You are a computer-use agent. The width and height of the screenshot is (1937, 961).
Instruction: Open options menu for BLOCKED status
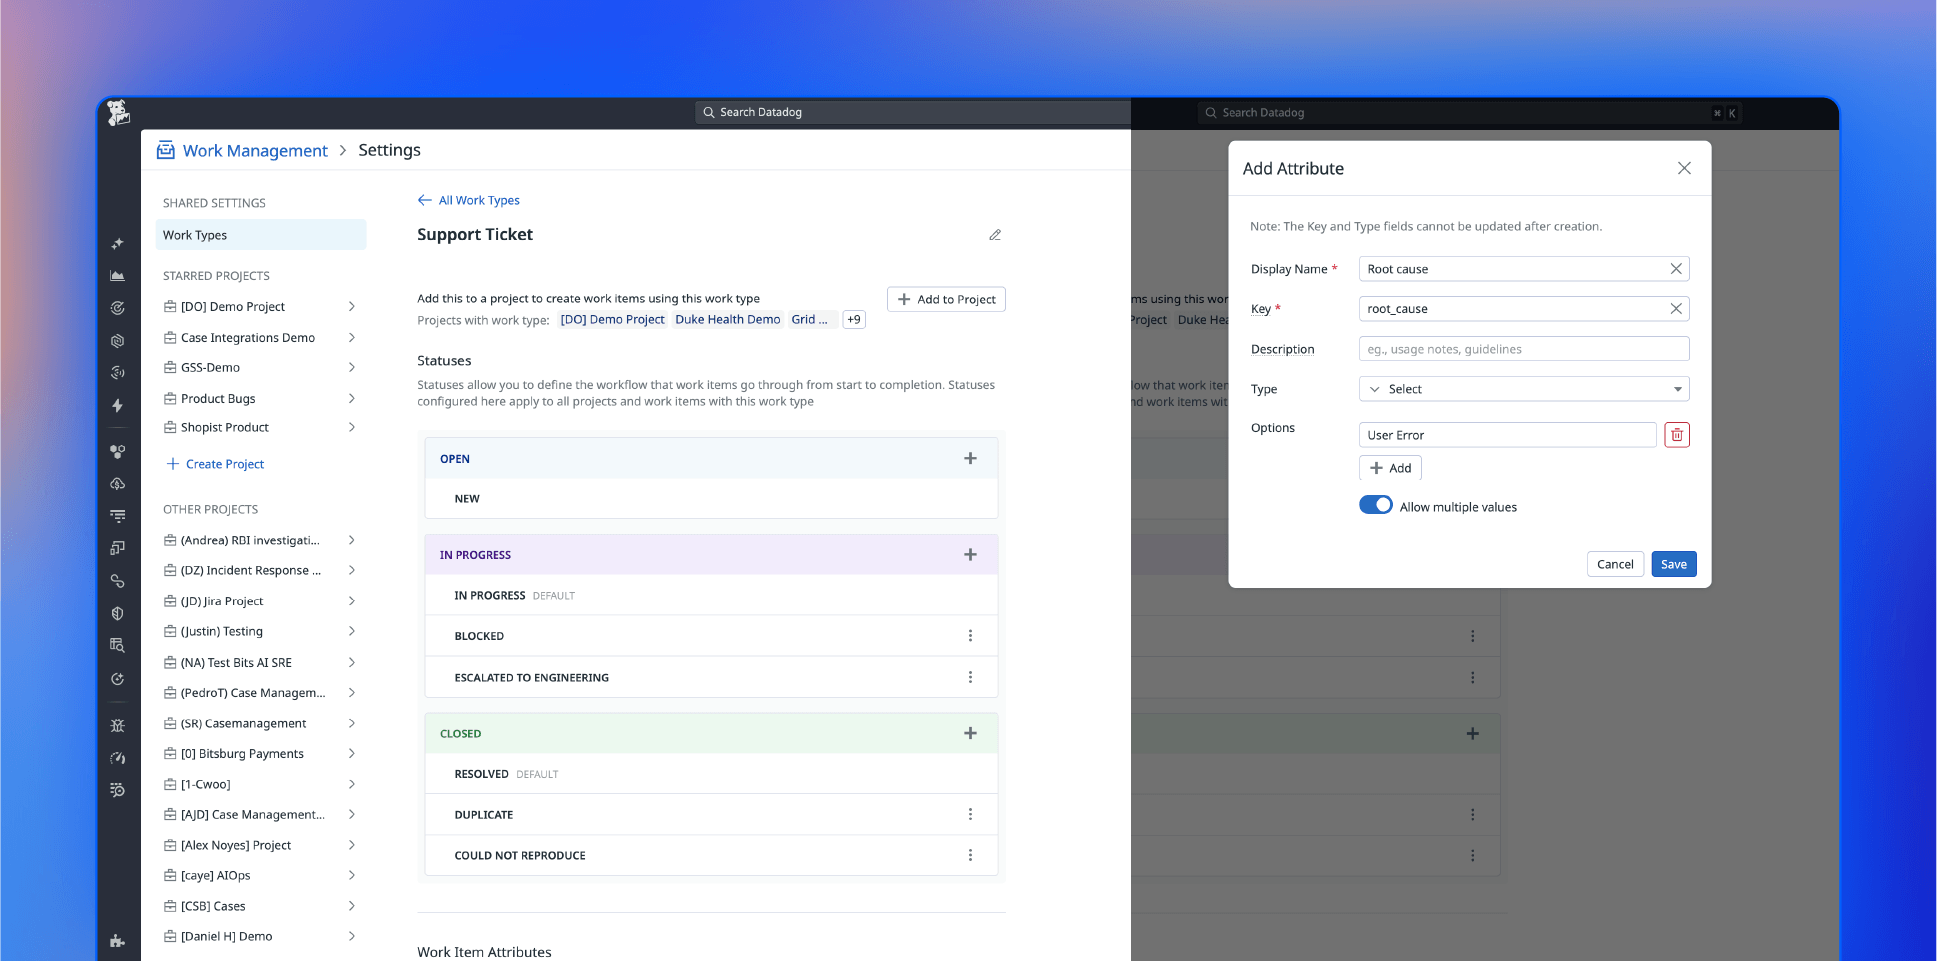(970, 636)
